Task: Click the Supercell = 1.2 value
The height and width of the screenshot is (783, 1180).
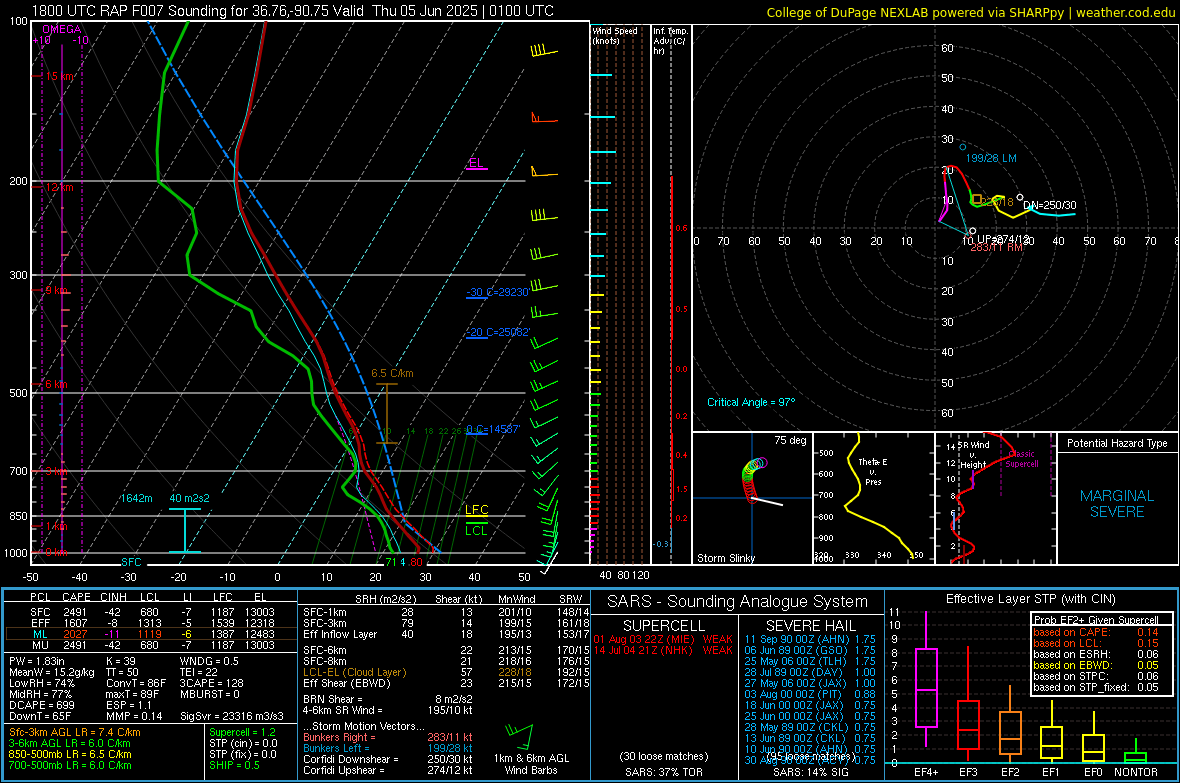Action: coord(242,732)
